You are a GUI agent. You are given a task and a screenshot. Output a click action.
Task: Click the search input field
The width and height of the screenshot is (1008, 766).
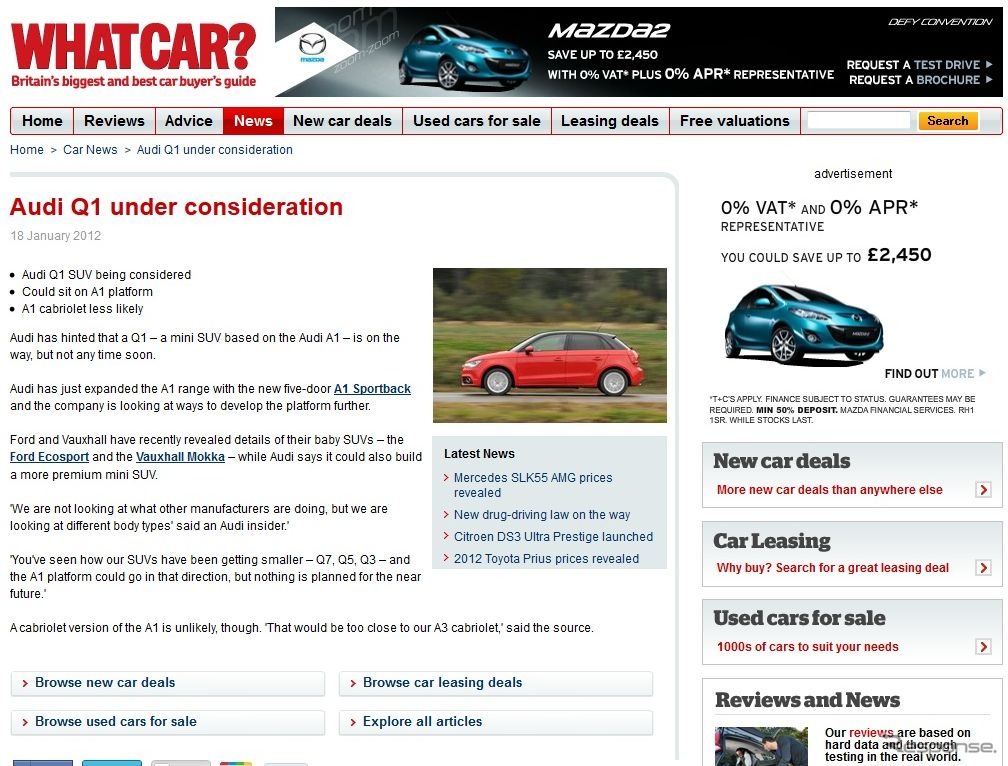tap(859, 121)
